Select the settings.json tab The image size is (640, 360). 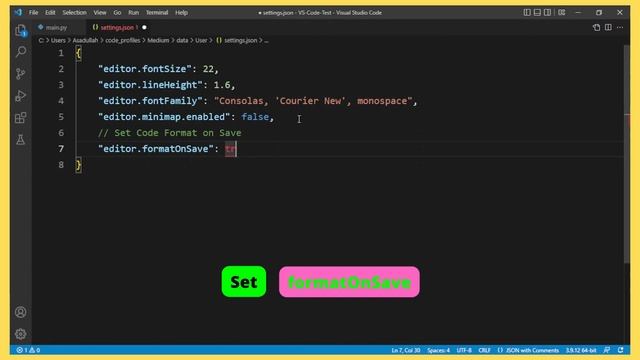tap(117, 27)
